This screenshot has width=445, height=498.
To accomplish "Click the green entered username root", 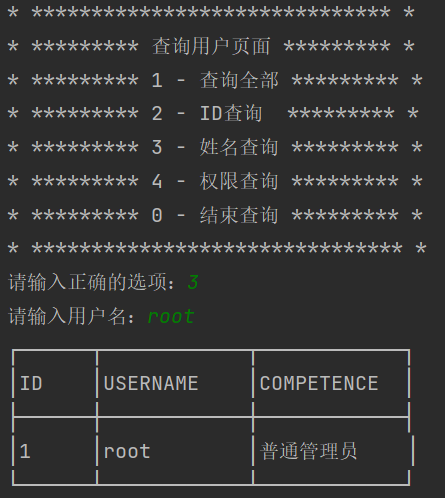I will click(x=171, y=316).
